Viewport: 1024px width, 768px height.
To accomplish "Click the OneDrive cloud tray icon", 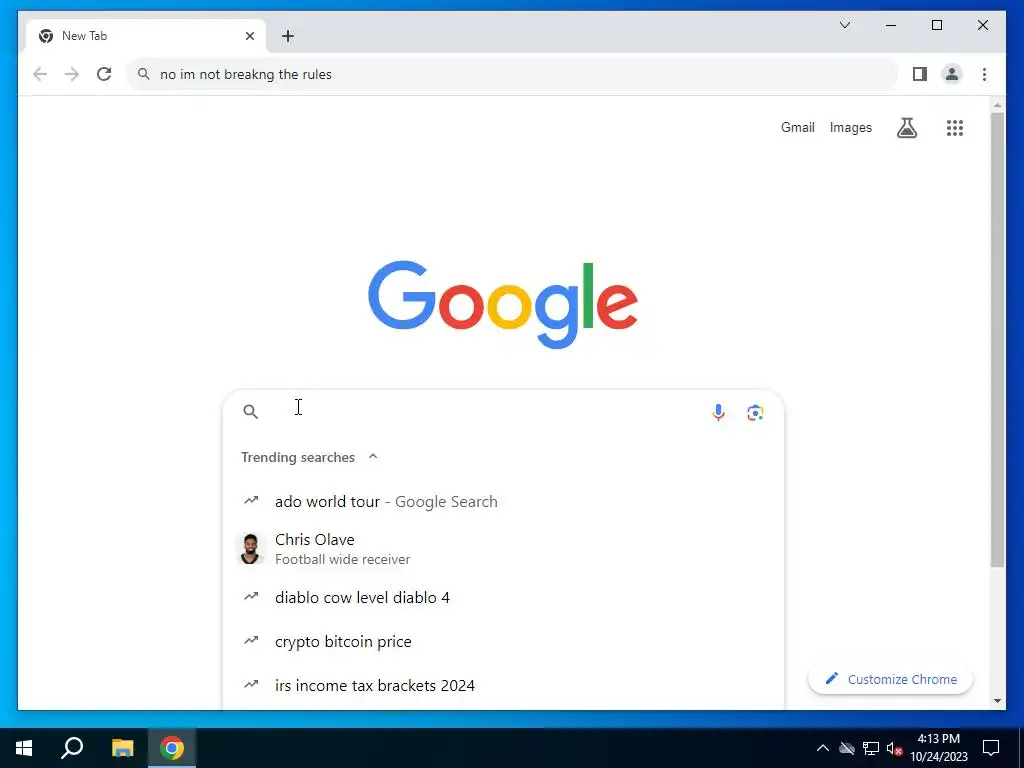I will point(847,748).
